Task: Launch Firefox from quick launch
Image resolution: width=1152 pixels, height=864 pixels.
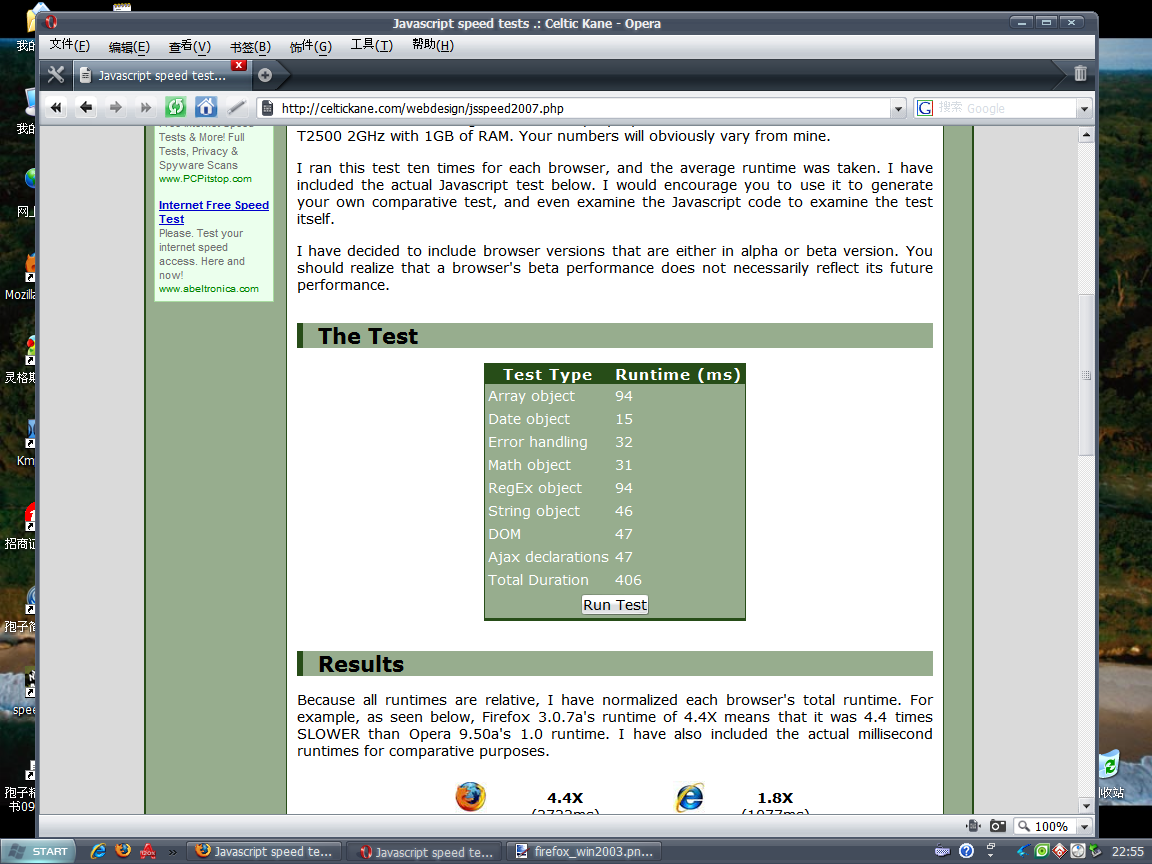Action: click(123, 851)
